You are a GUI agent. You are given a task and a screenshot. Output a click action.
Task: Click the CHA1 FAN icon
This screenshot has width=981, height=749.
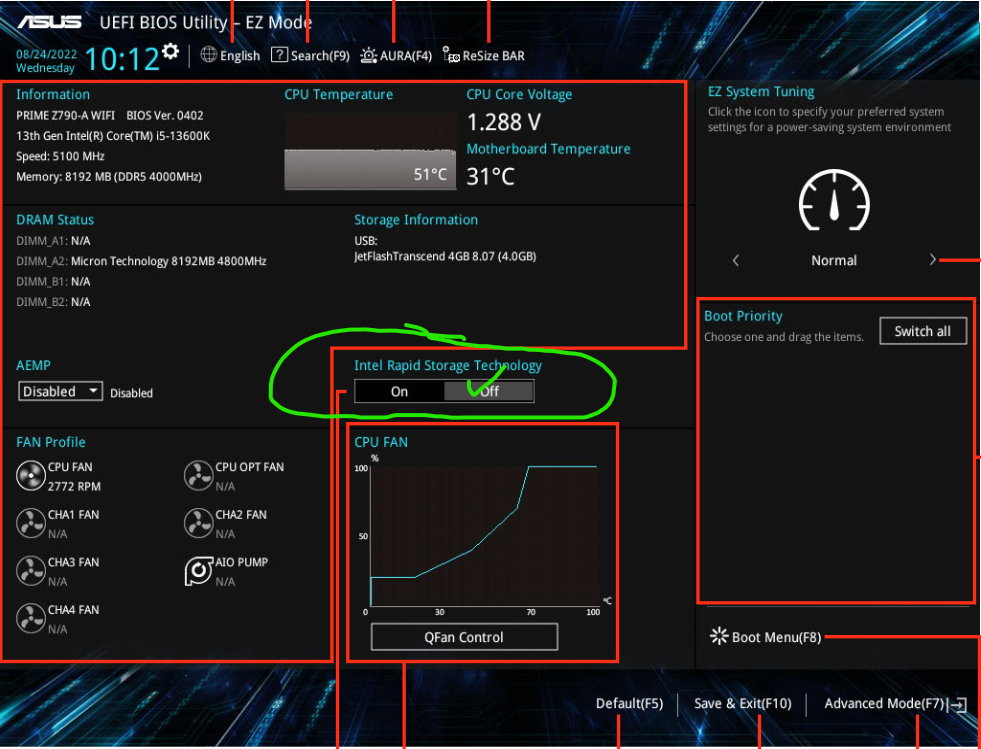pyautogui.click(x=31, y=524)
